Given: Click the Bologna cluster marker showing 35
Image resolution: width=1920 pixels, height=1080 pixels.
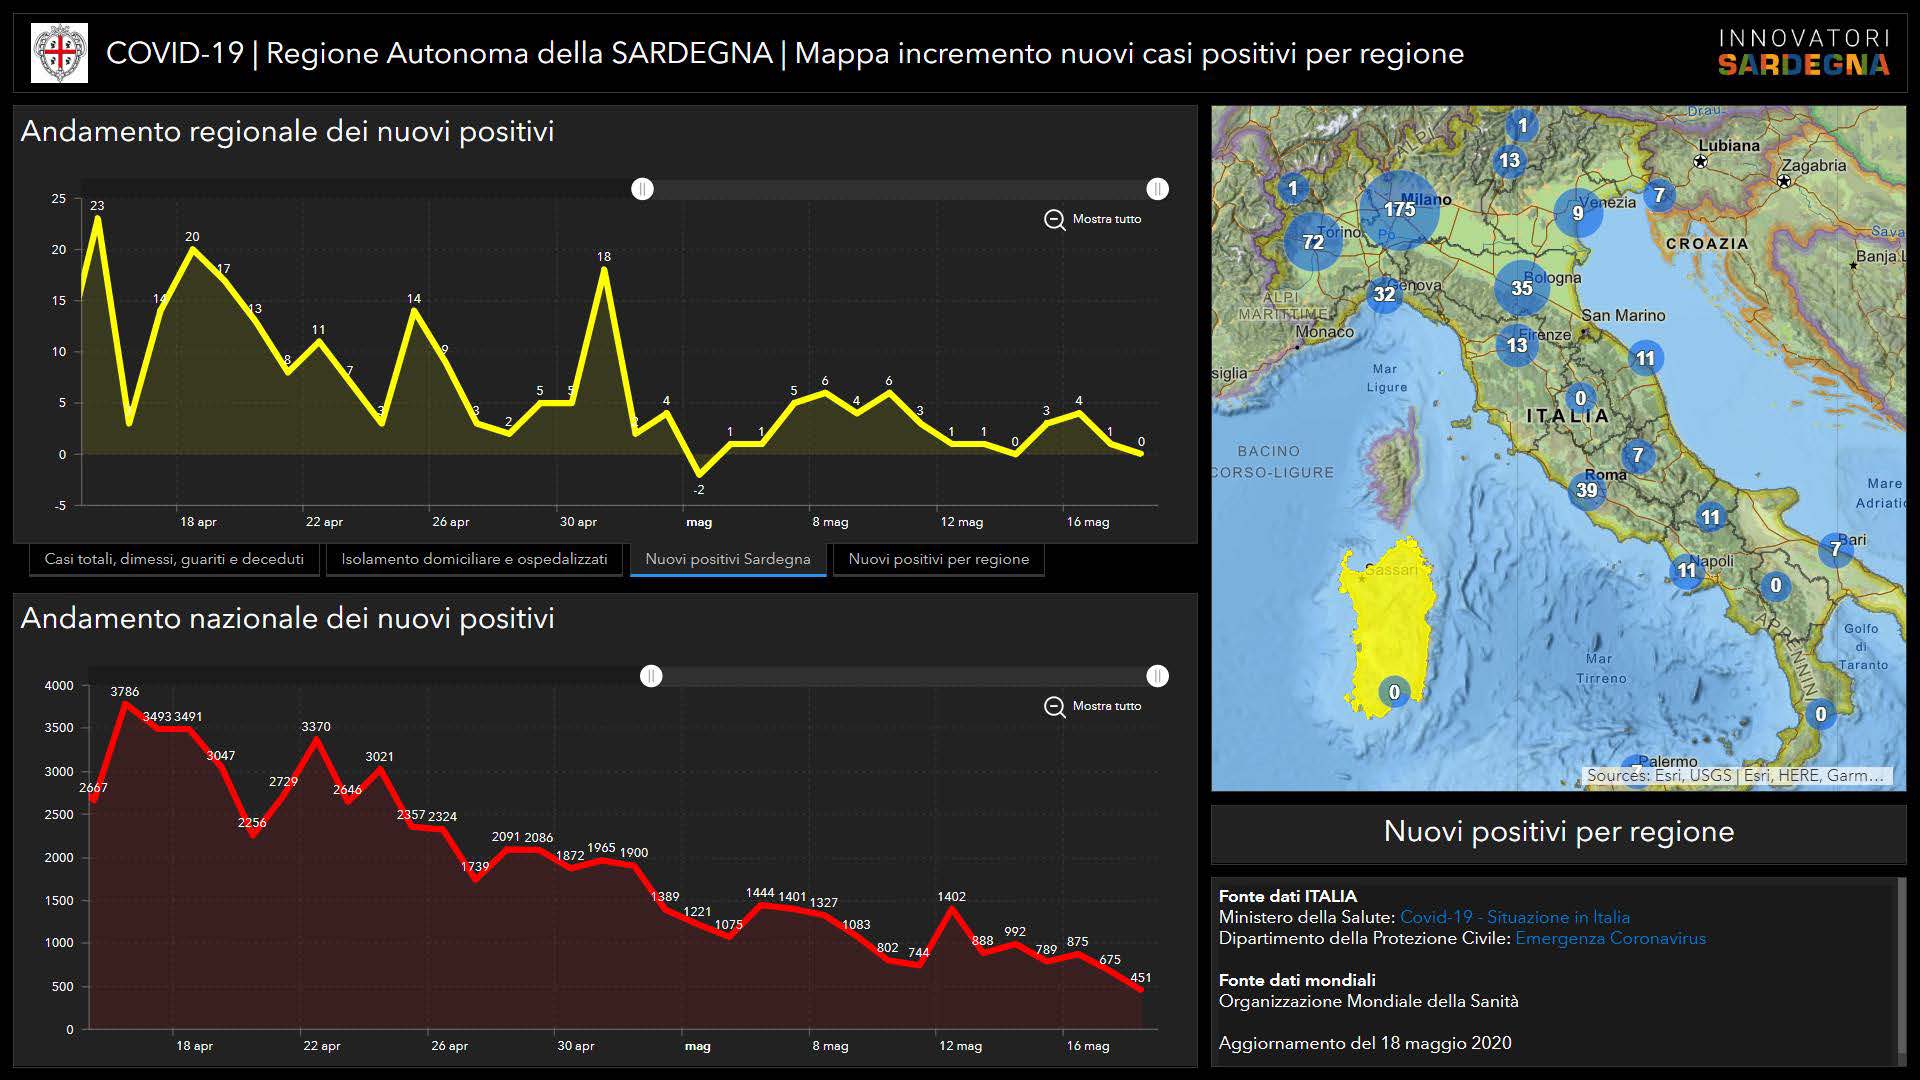Looking at the screenshot, I should (x=1521, y=288).
